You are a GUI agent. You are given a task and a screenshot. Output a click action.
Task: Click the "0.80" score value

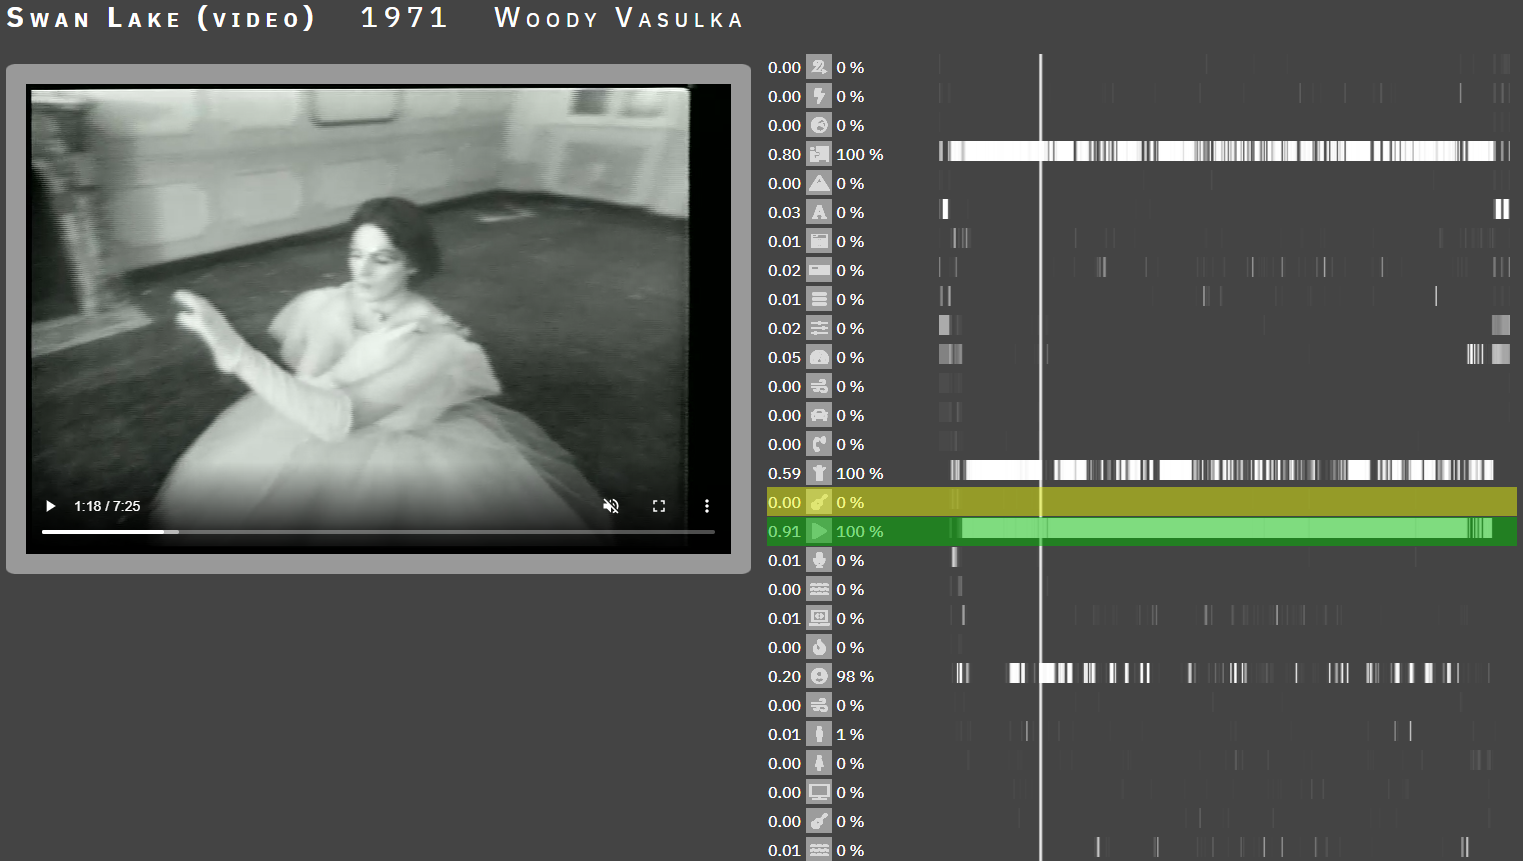784,154
